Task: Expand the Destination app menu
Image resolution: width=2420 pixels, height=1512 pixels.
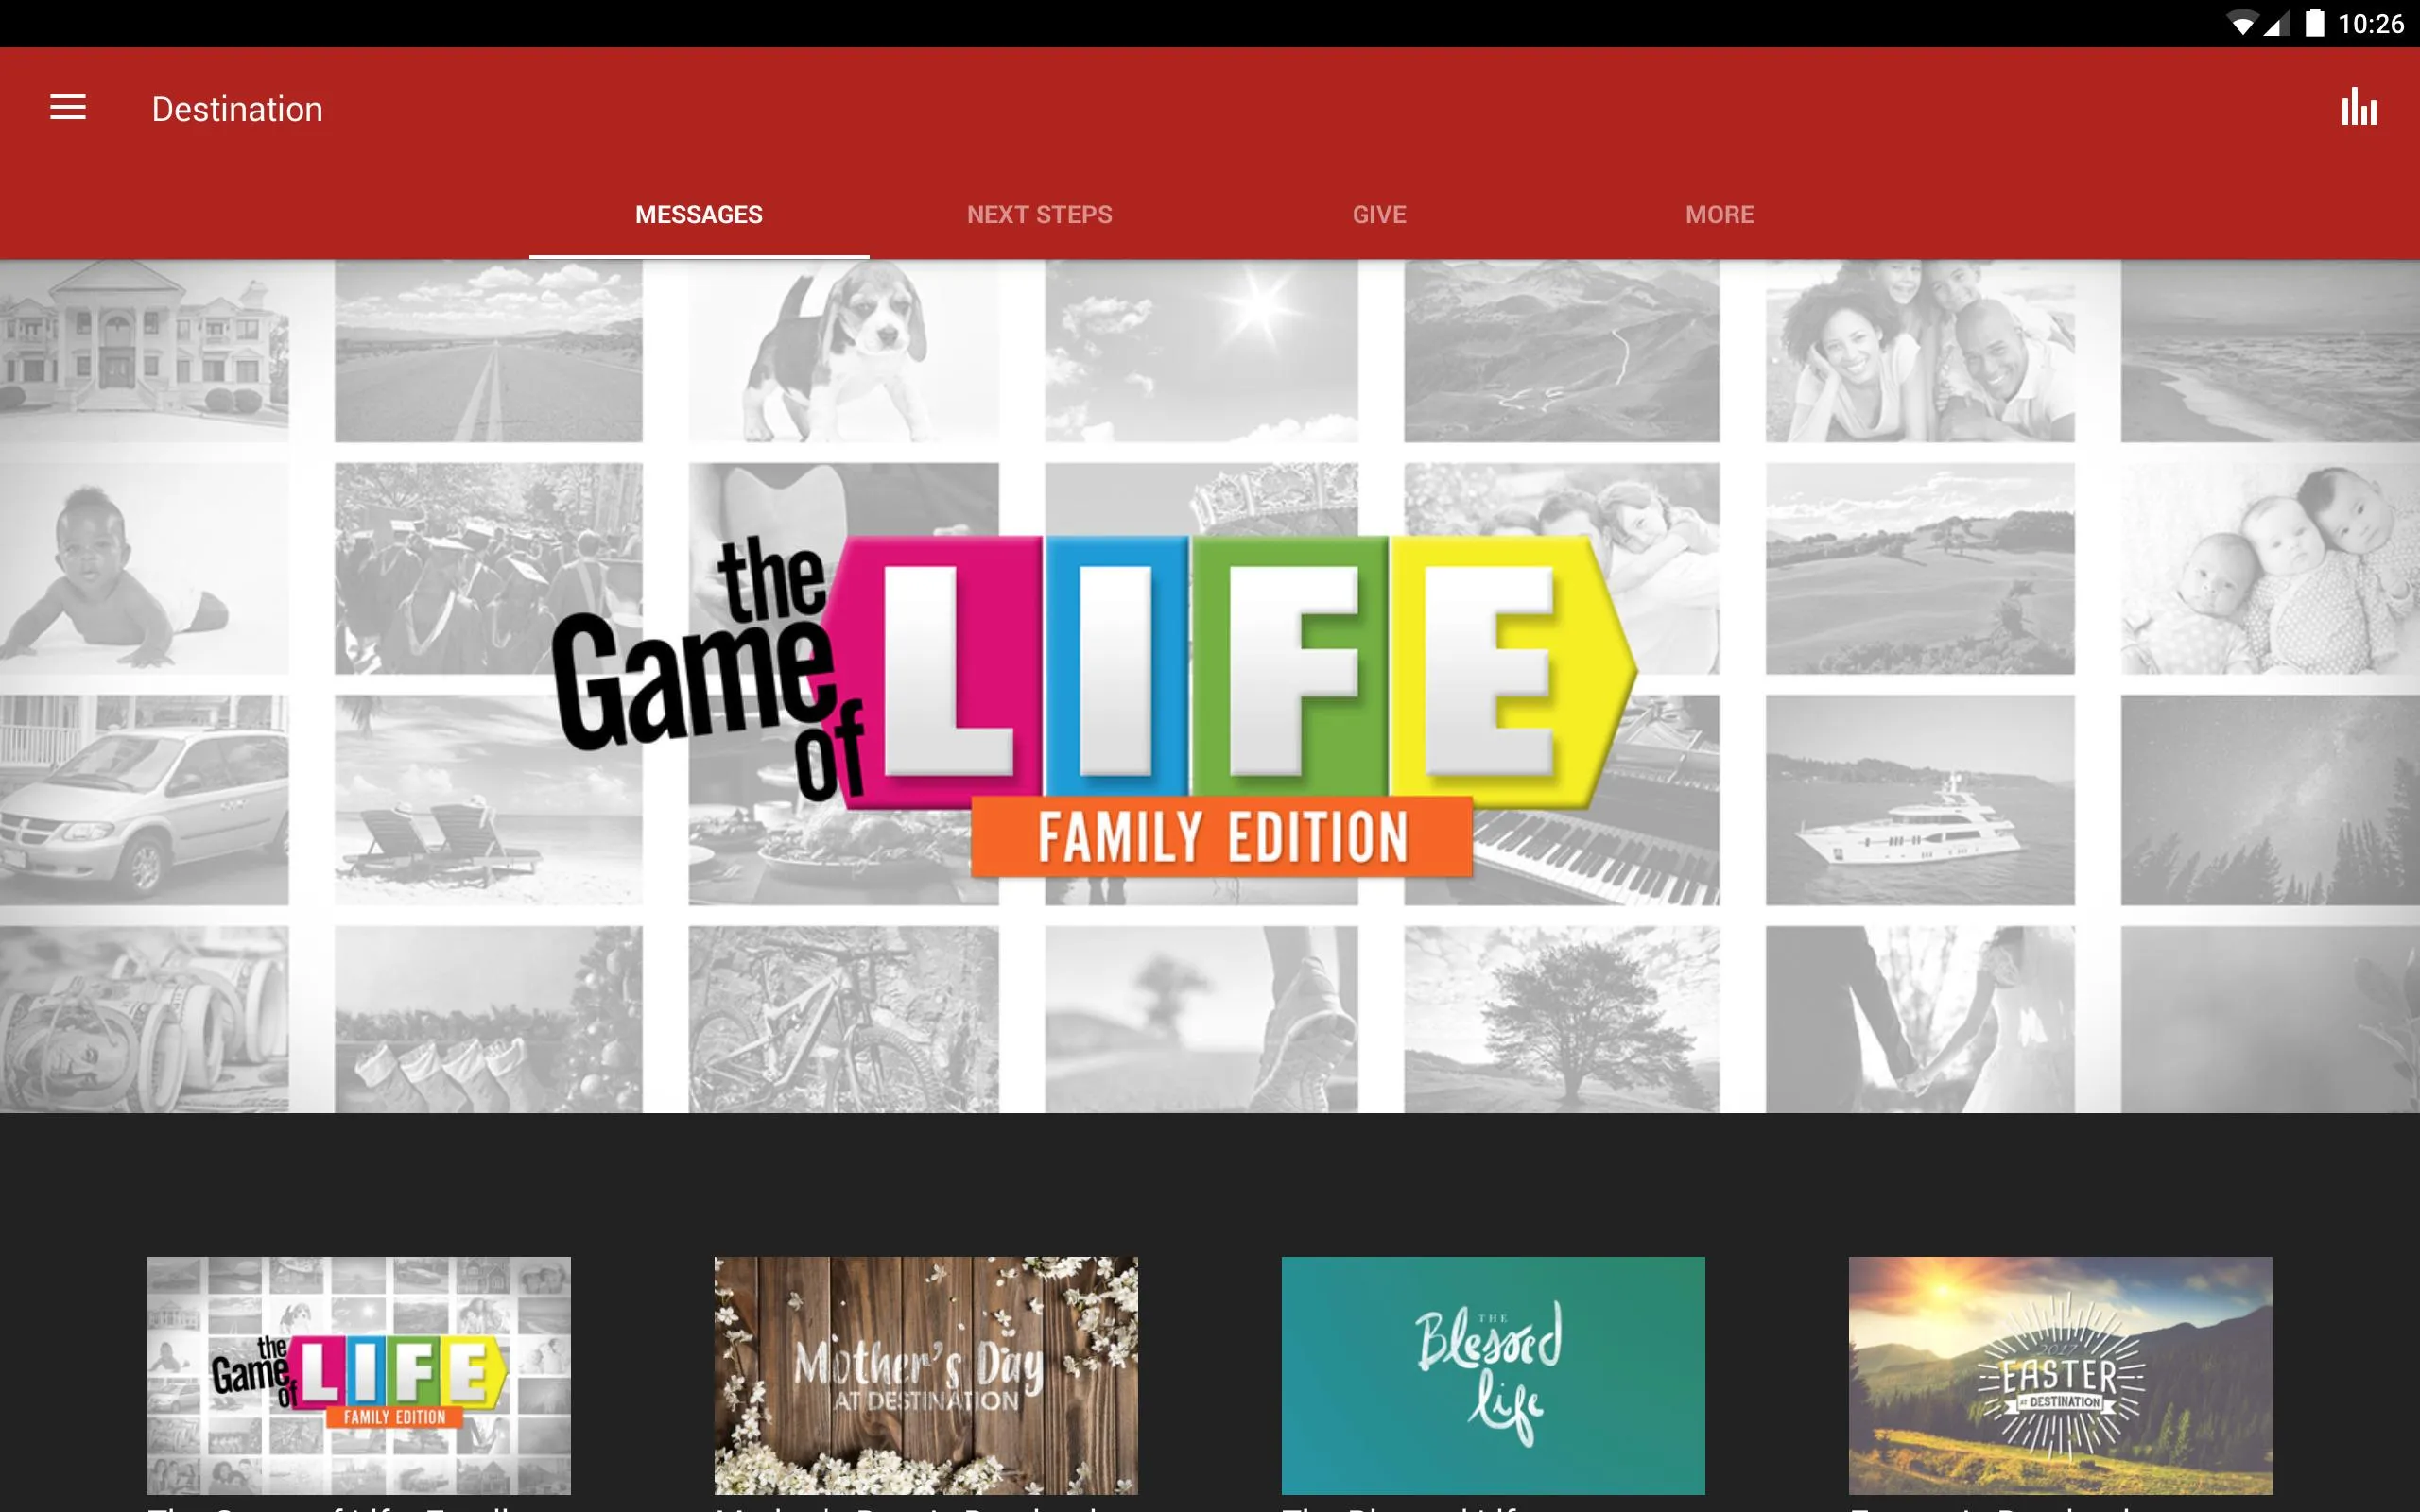Action: pos(68,108)
